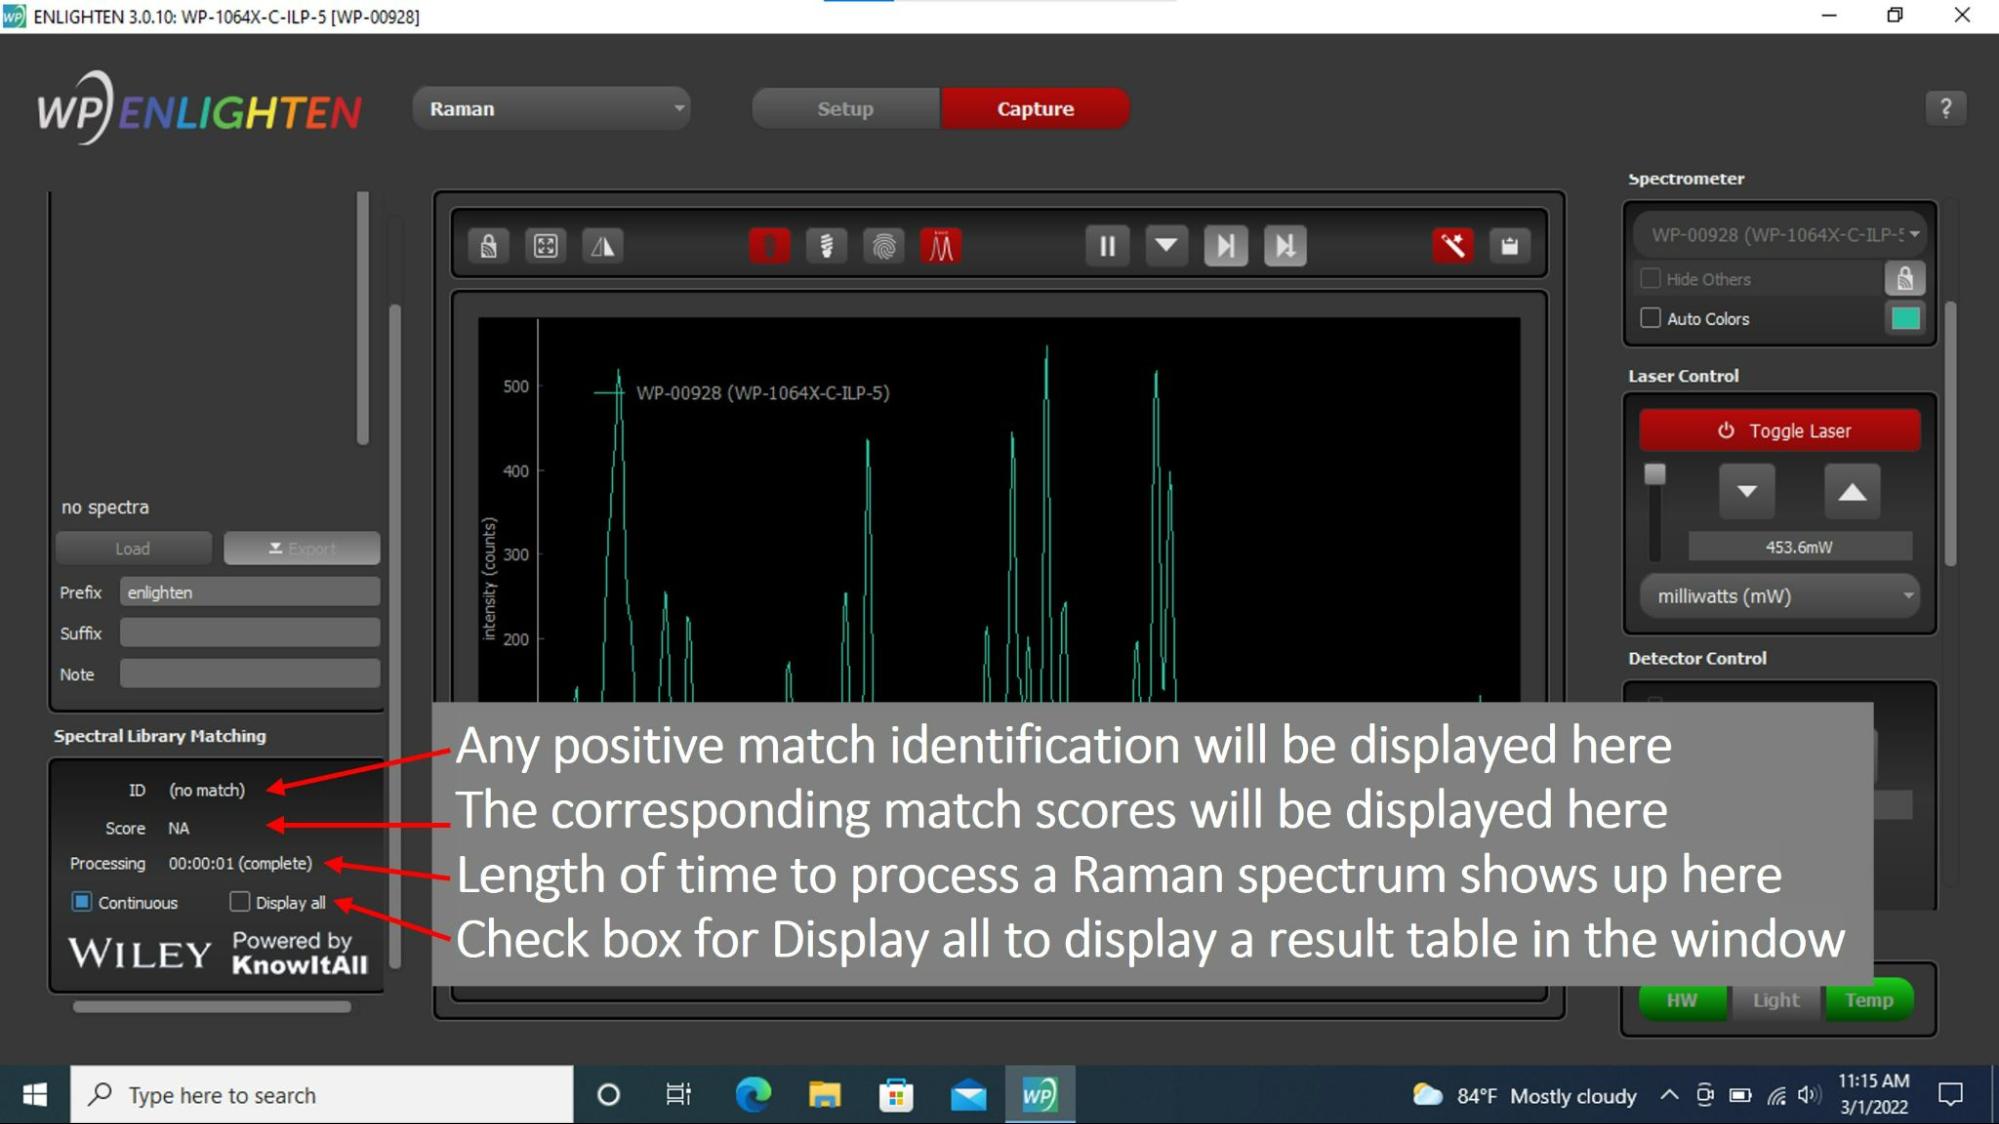
Task: Open the Raman technique dropdown
Action: (552, 108)
